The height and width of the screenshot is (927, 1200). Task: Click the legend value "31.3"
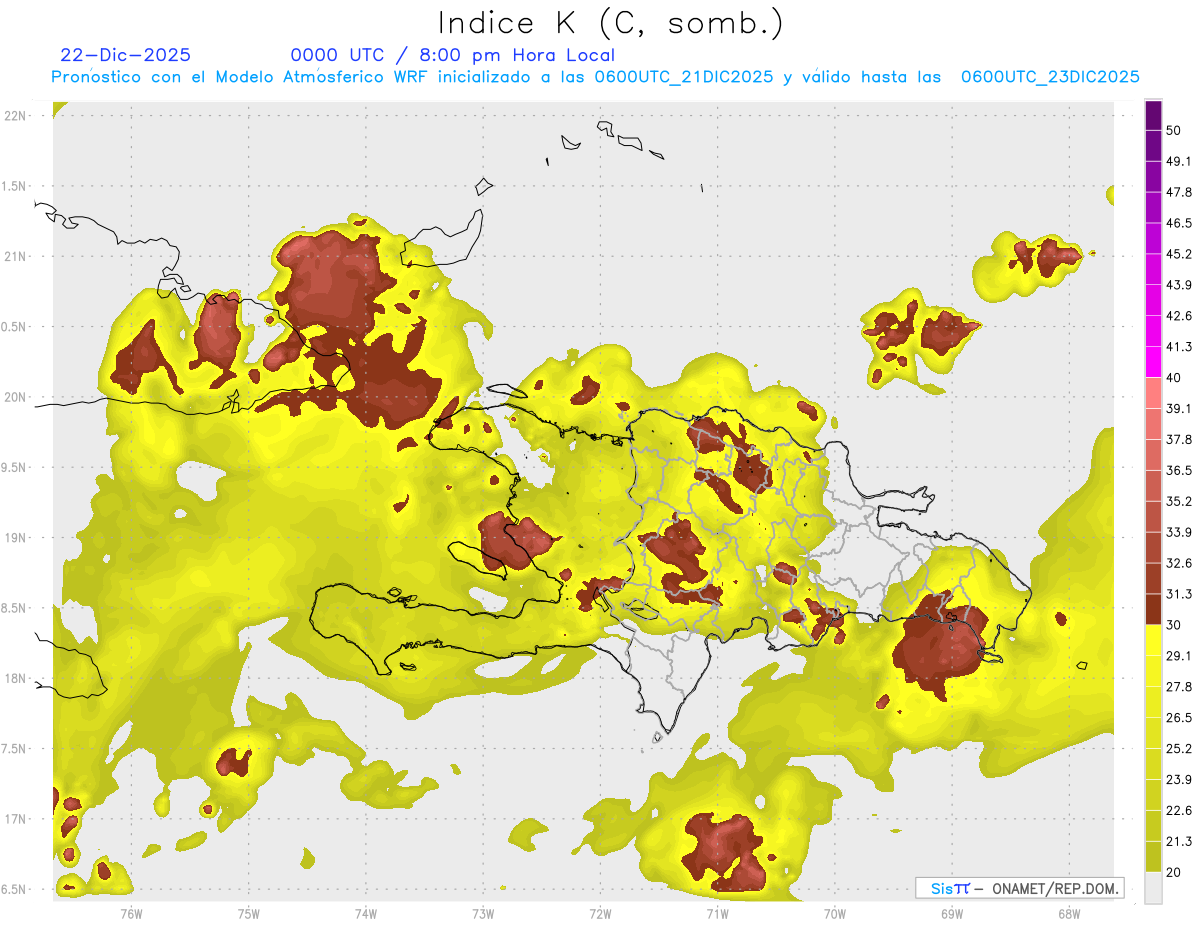point(1178,594)
